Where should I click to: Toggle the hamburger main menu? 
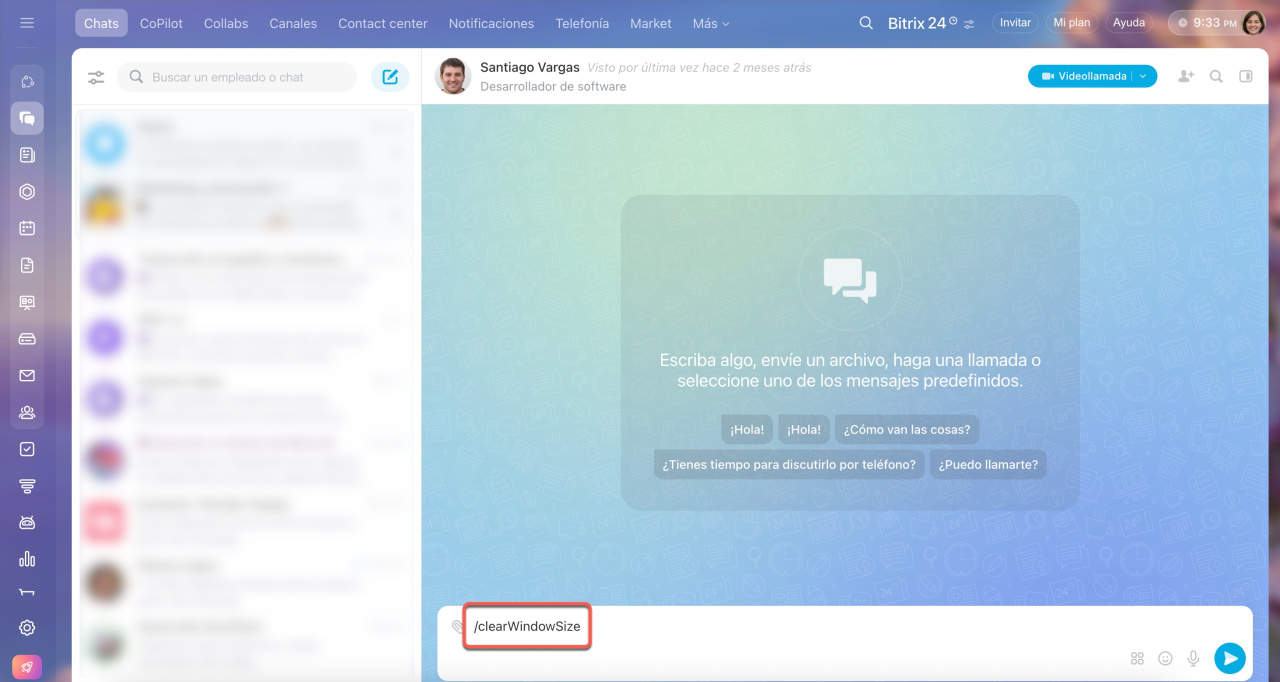pos(27,23)
